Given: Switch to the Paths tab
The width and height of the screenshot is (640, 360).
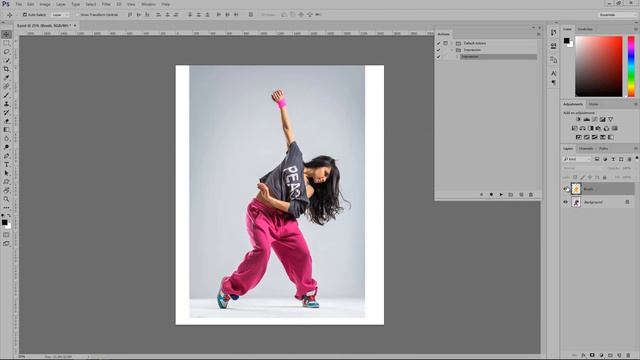Looking at the screenshot, I should 603,149.
